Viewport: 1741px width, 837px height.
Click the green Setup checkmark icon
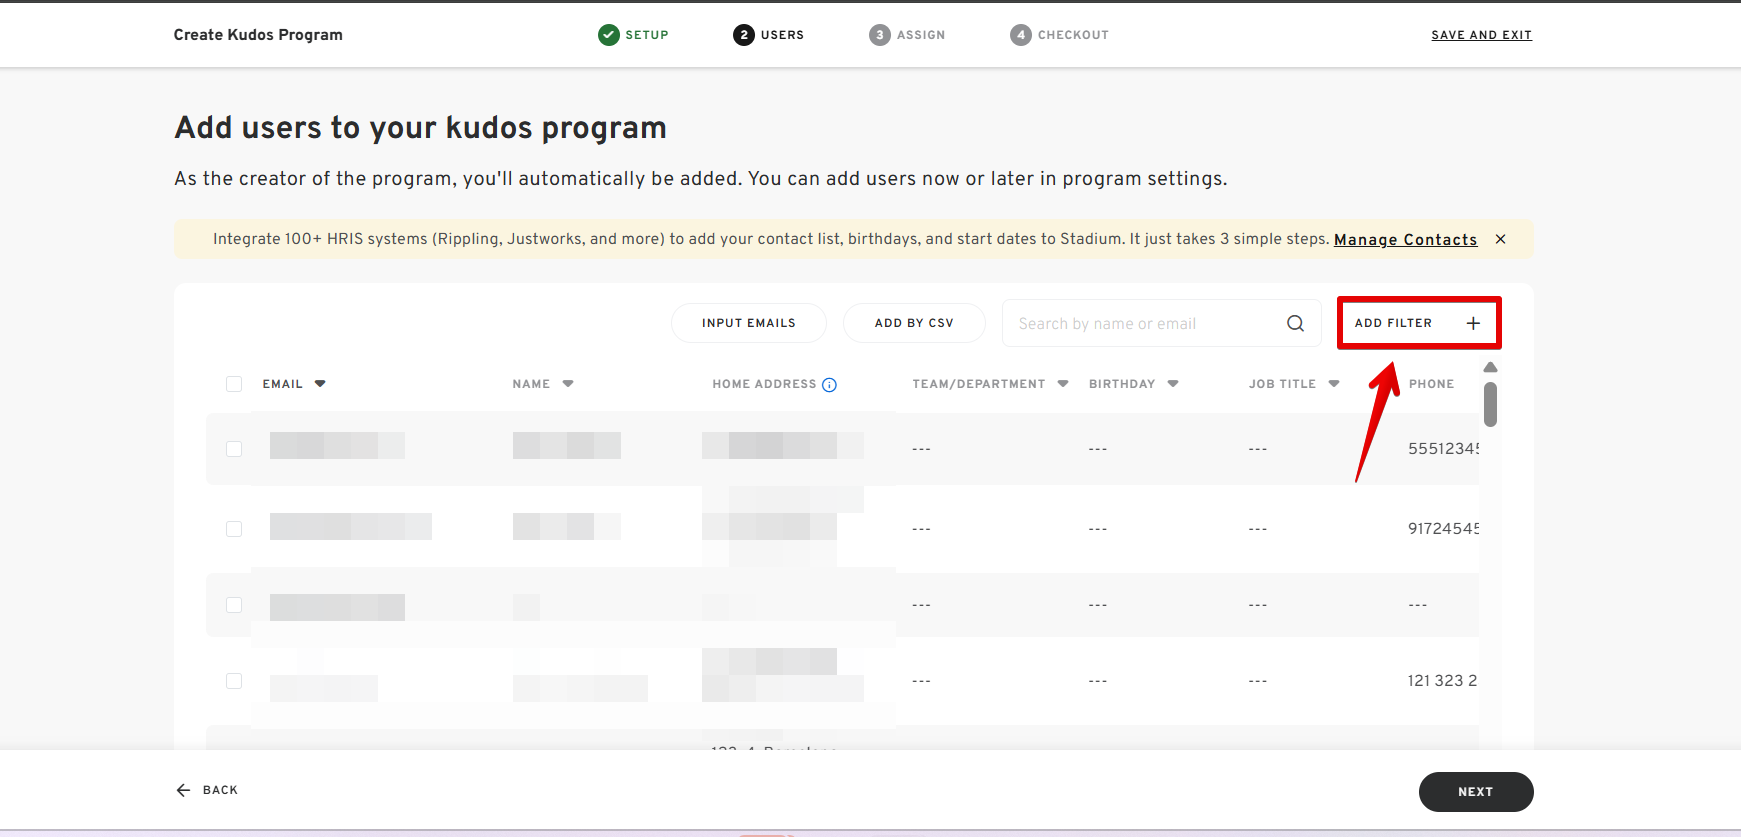point(608,35)
